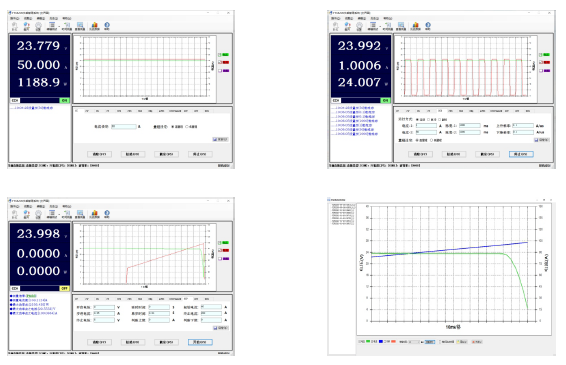The width and height of the screenshot is (566, 365).
Task: Select the second radio option in top-left window
Action: [187, 127]
